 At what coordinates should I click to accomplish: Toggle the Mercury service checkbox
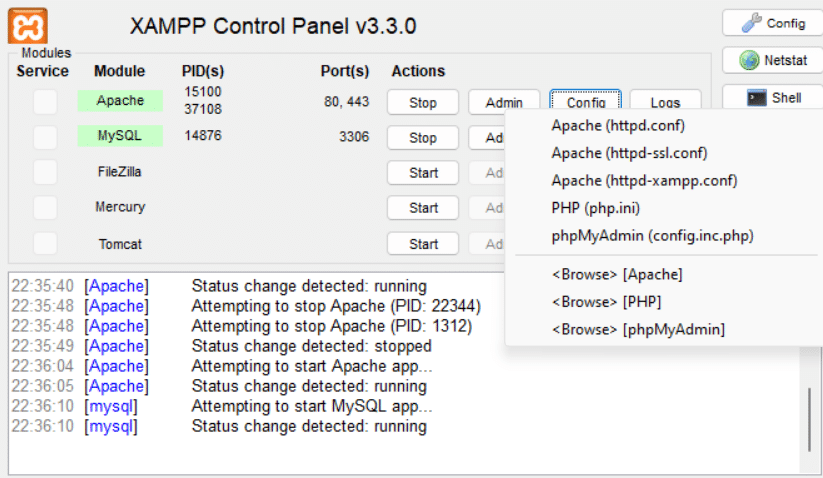45,208
